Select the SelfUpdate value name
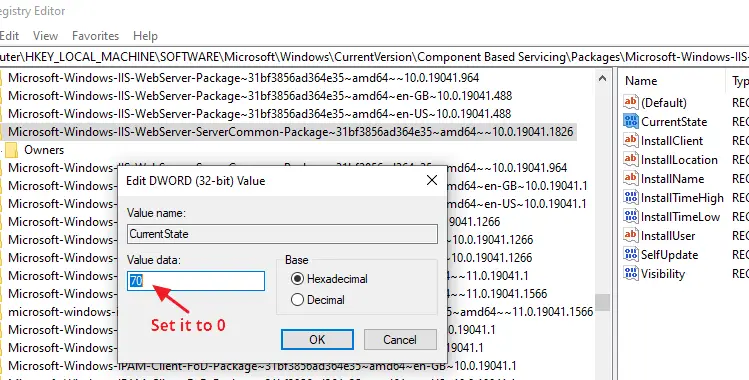749x380 pixels. [x=670, y=255]
